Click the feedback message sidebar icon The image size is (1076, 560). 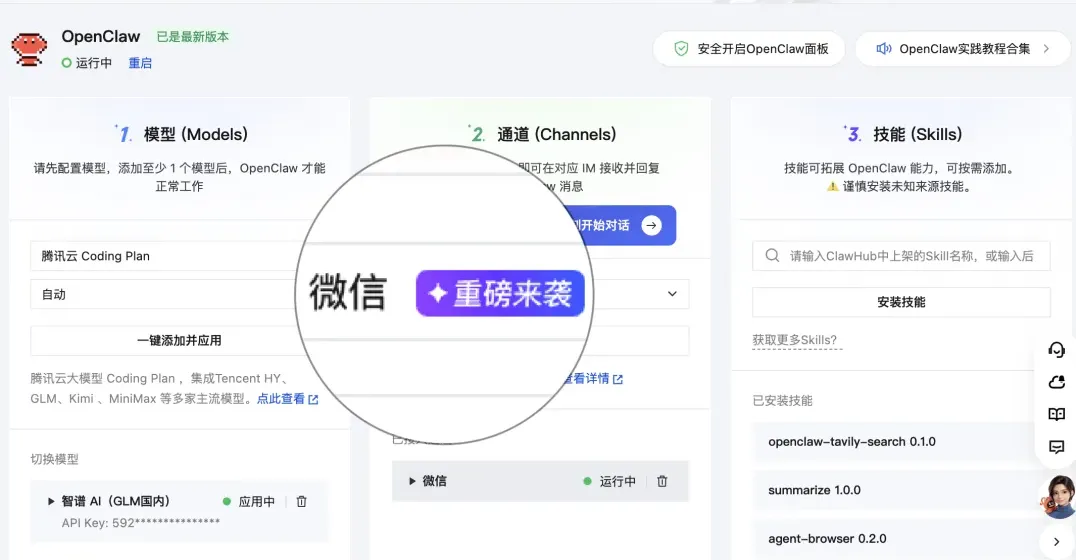pos(1057,447)
